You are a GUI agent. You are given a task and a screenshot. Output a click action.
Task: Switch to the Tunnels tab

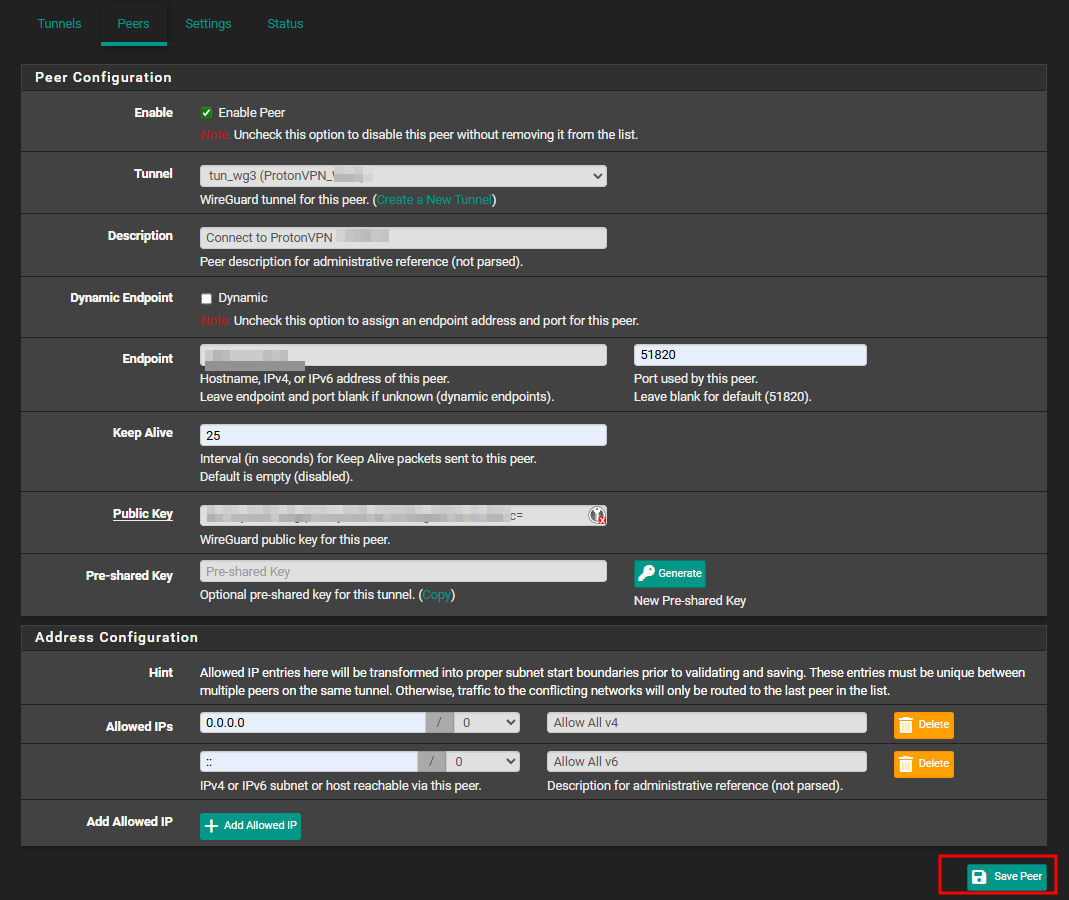[x=59, y=24]
